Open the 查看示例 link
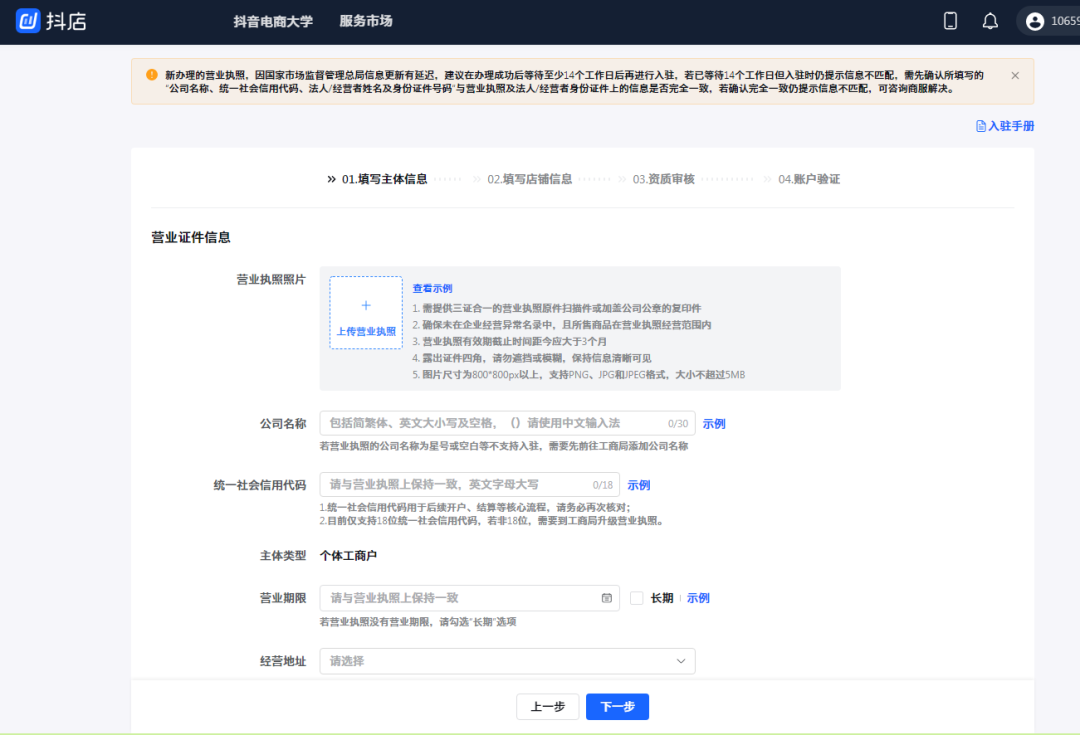Viewport: 1080px width, 735px height. 432,288
